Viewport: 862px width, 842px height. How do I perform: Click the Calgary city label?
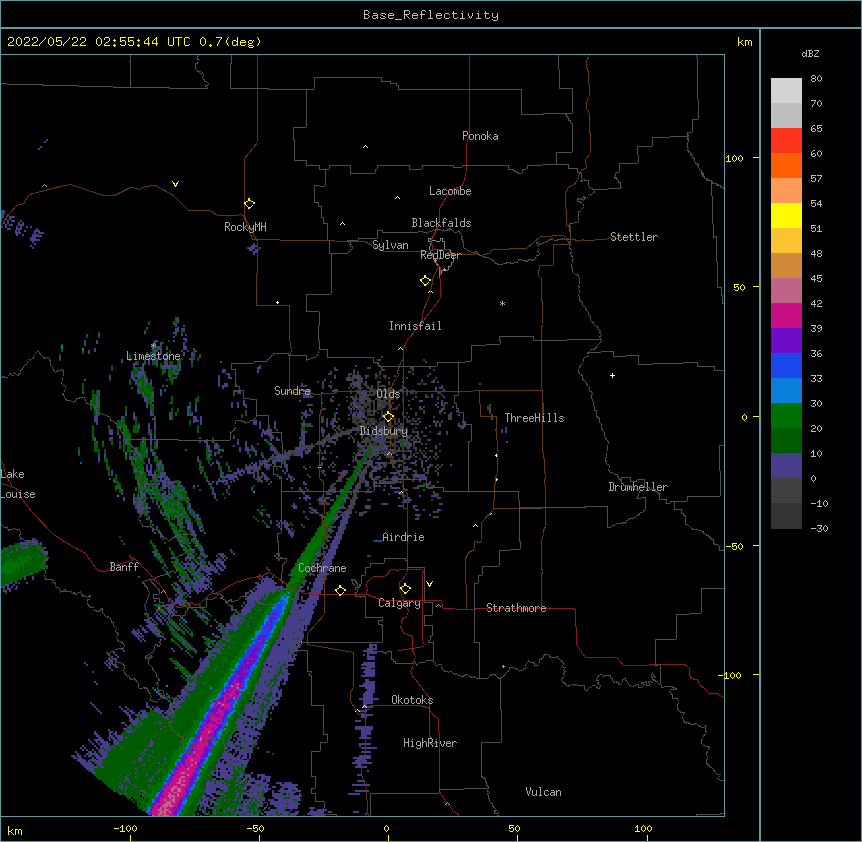click(x=399, y=603)
